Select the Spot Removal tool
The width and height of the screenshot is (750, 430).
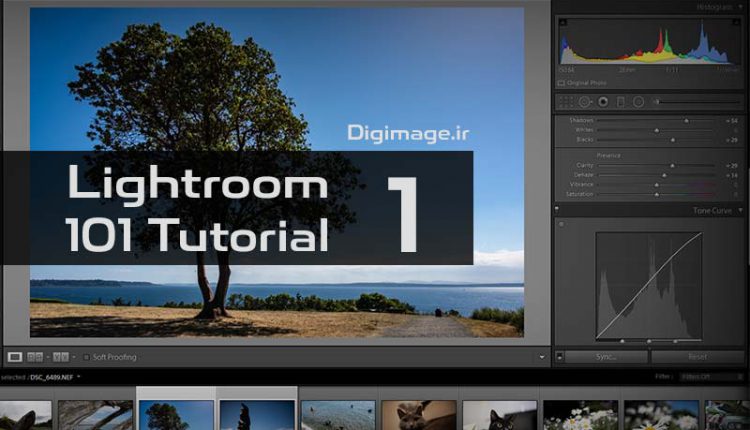pyautogui.click(x=585, y=102)
